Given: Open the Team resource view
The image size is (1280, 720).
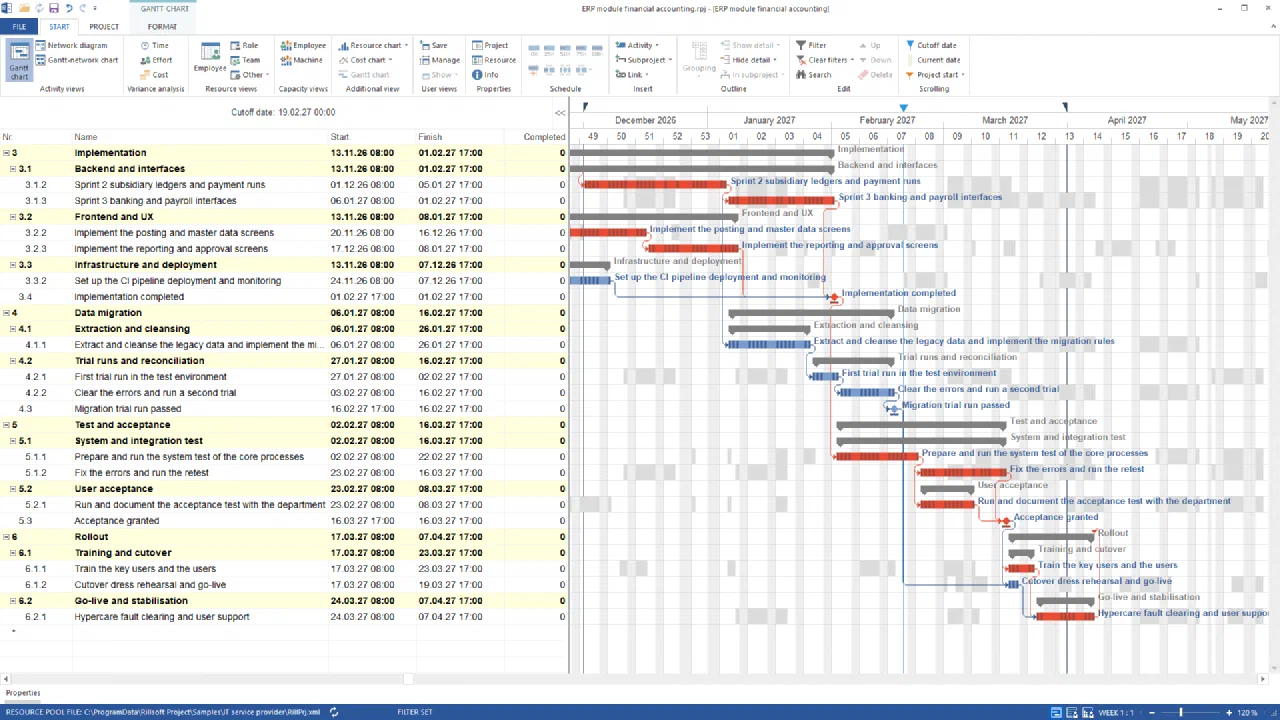Looking at the screenshot, I should [x=245, y=60].
